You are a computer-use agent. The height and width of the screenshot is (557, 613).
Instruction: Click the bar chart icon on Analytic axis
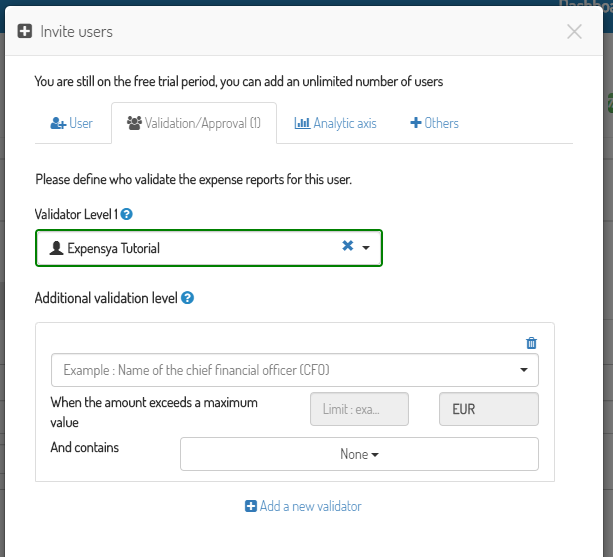[302, 123]
